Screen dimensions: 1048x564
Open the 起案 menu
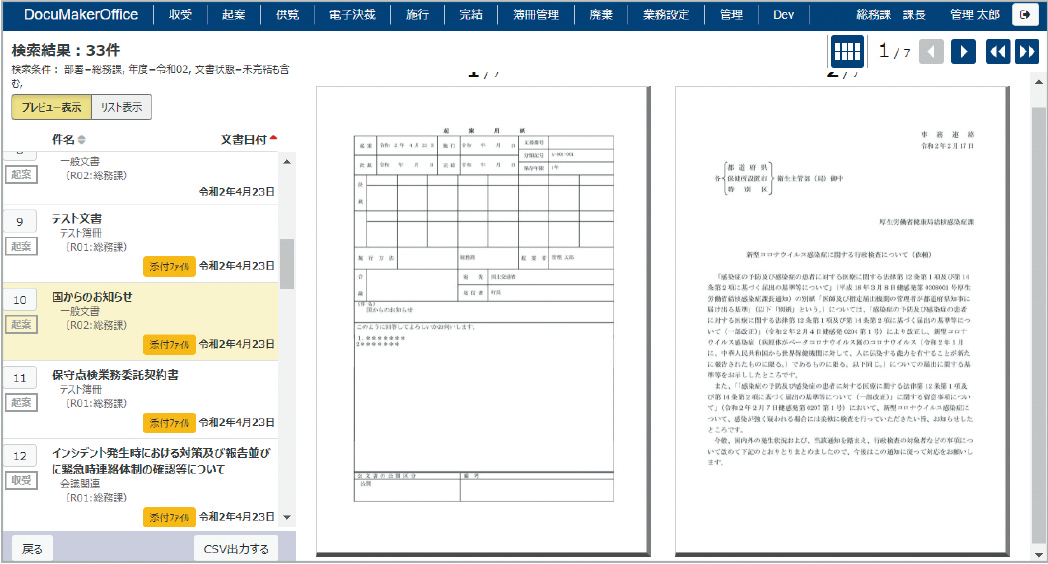[x=233, y=15]
